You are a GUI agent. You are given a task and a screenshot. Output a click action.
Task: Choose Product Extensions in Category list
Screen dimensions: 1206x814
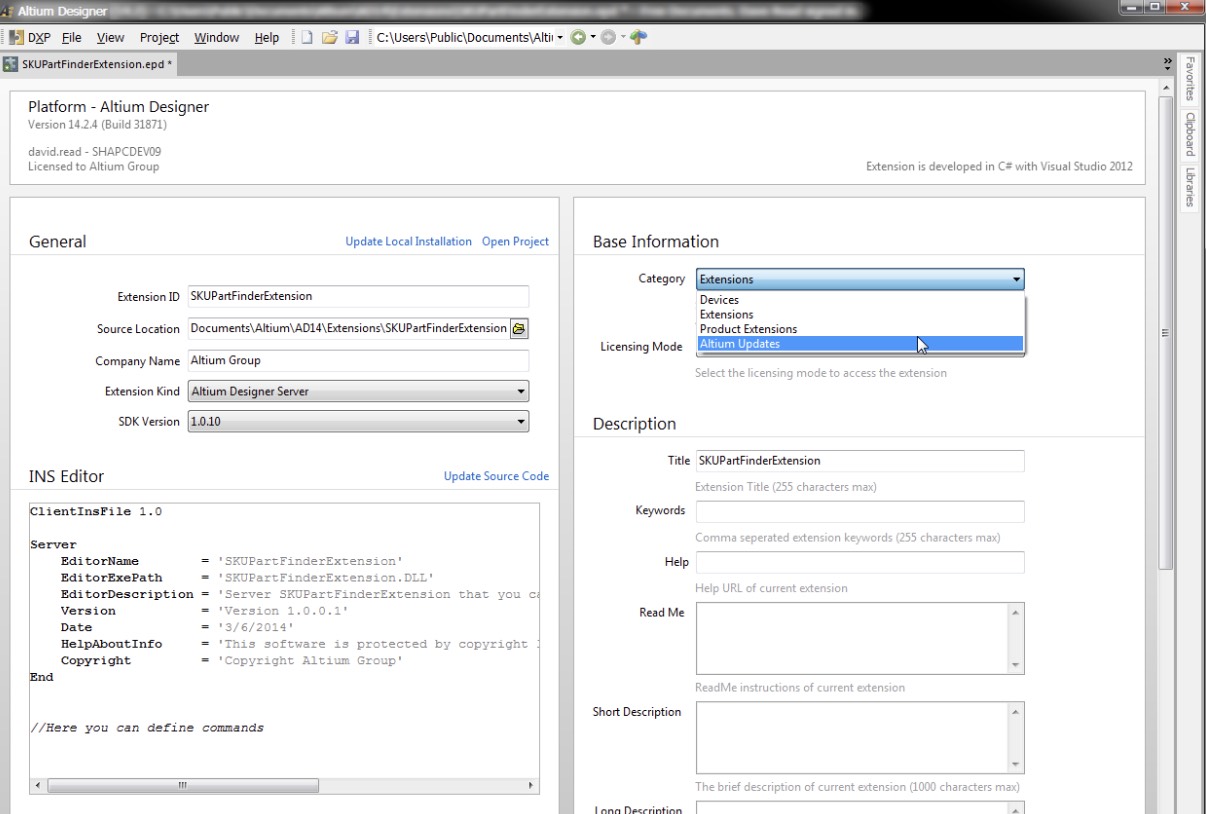[748, 329]
